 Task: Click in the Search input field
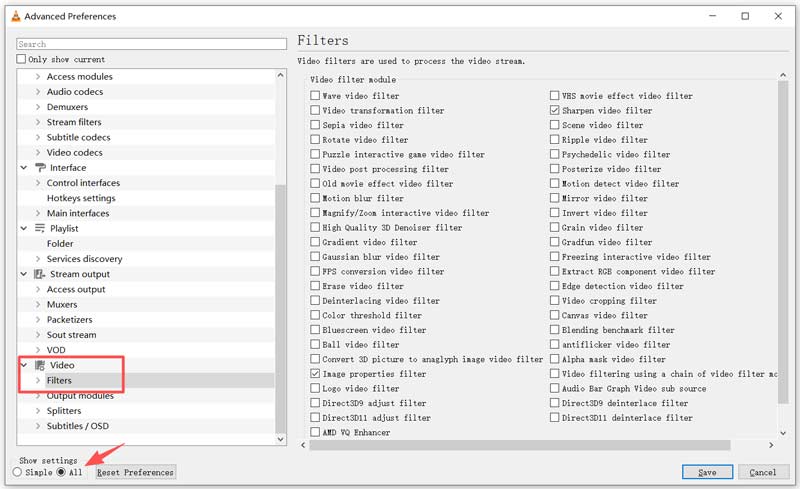click(150, 44)
